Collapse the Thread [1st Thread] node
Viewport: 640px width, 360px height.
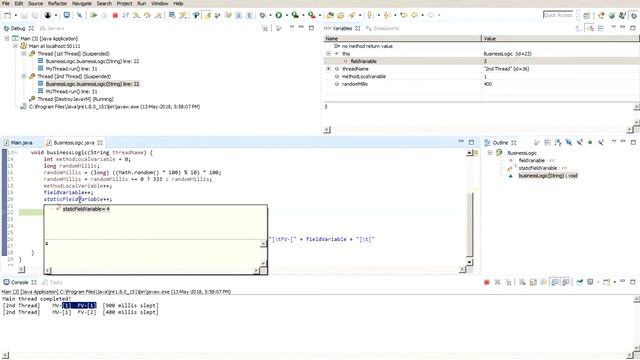point(24,53)
